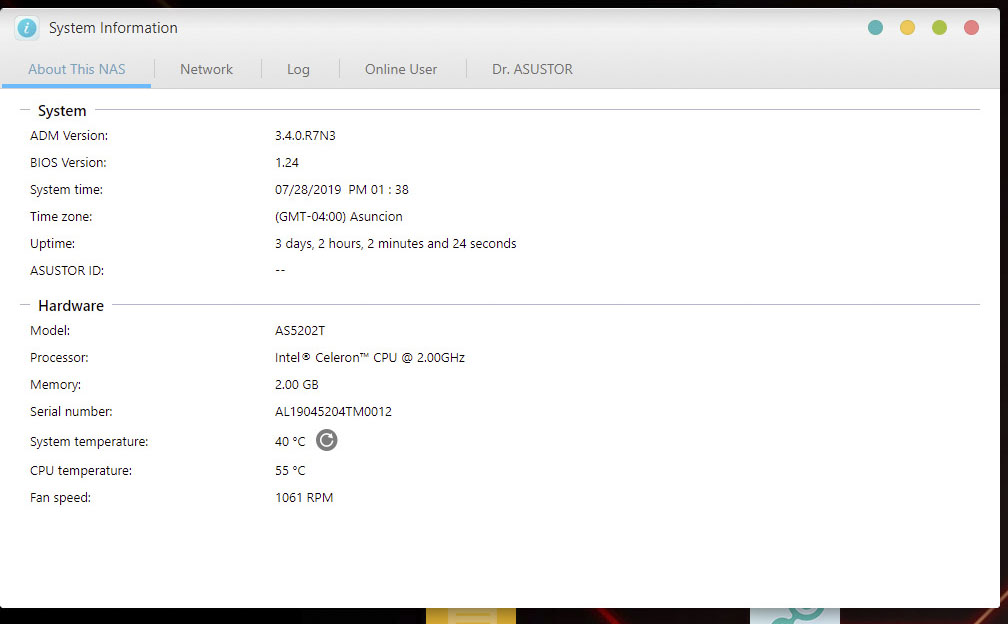Go to the Online User tab
1008x624 pixels.
[x=401, y=69]
